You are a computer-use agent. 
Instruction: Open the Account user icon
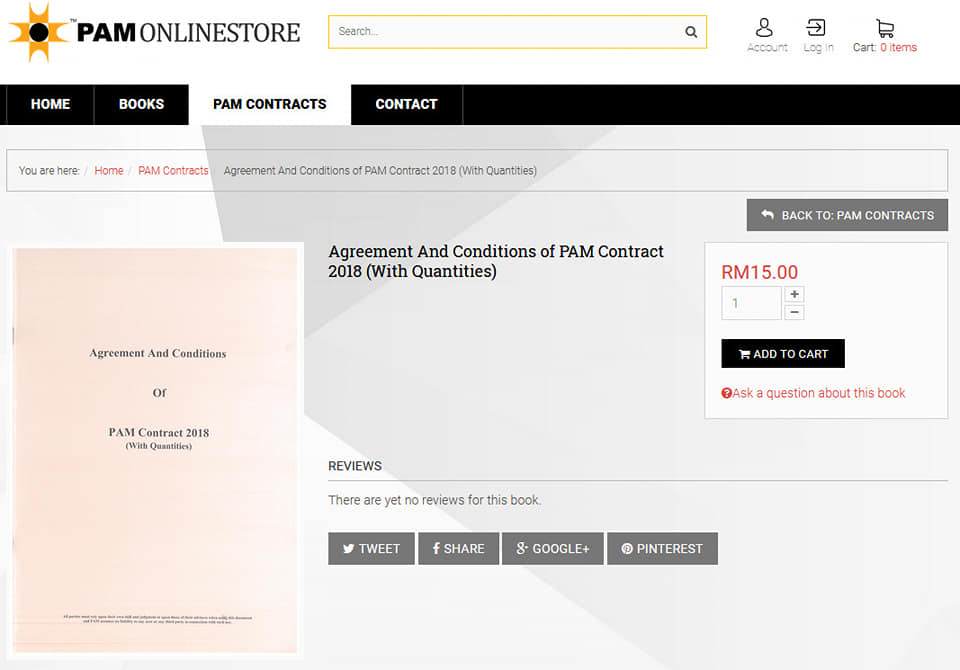click(763, 28)
